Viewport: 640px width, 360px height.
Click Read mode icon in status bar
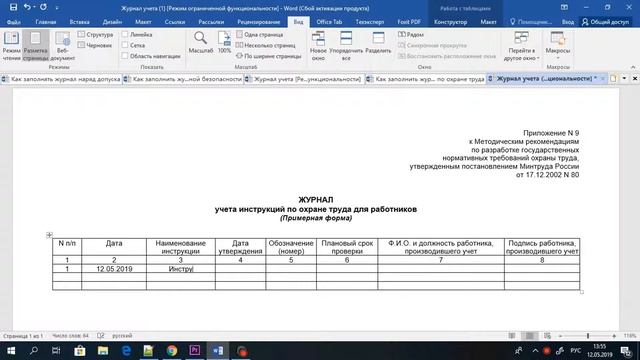point(512,336)
